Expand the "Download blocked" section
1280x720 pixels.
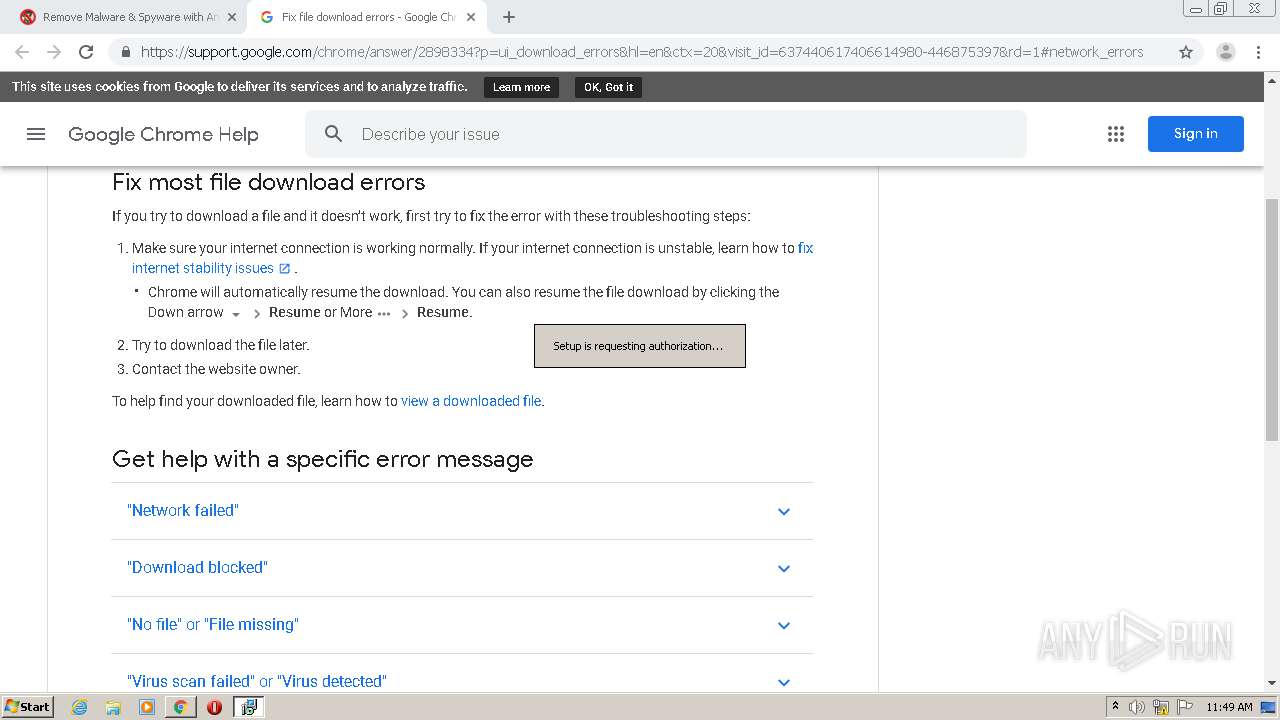tap(462, 568)
